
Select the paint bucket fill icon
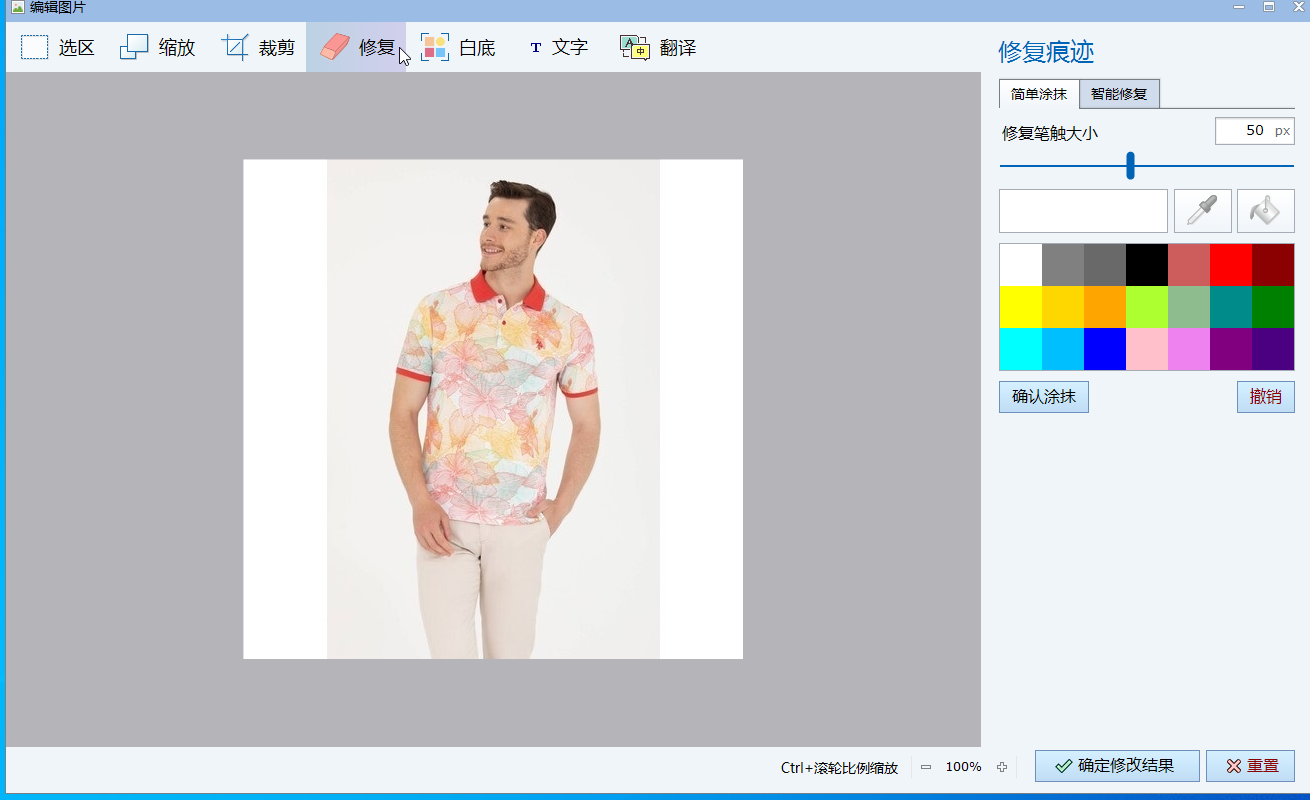(1266, 211)
